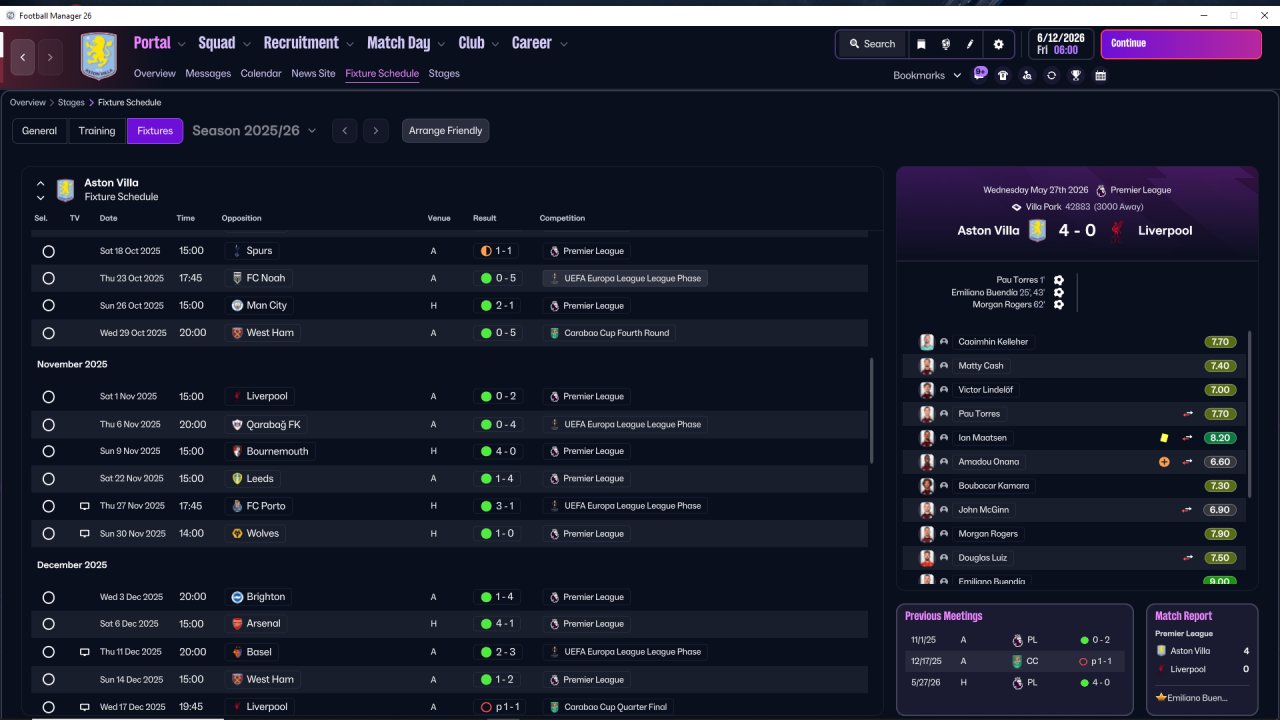Select the Brighton fixture radio button

click(48, 597)
